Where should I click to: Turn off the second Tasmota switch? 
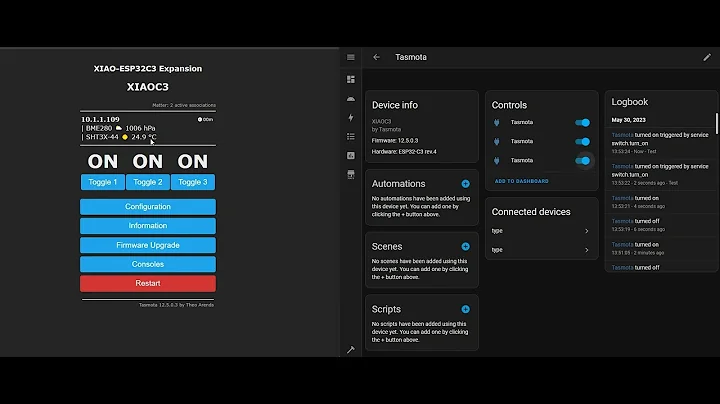point(582,141)
